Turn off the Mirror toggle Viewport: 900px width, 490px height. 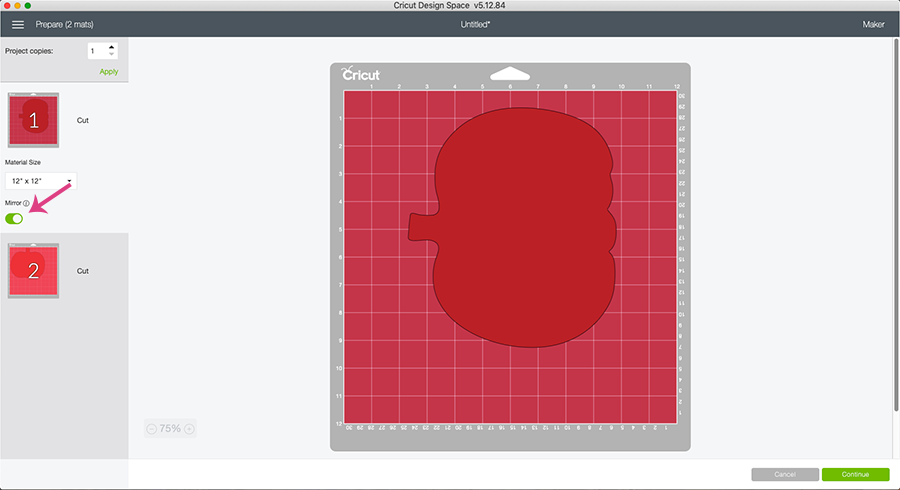pos(14,218)
